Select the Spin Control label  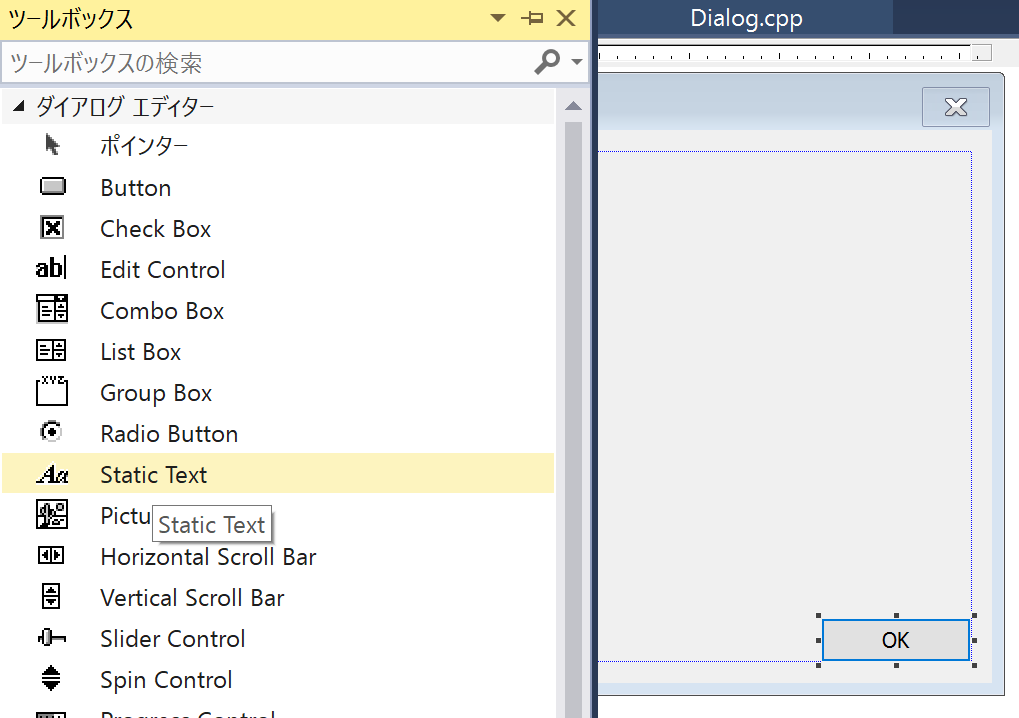(166, 680)
